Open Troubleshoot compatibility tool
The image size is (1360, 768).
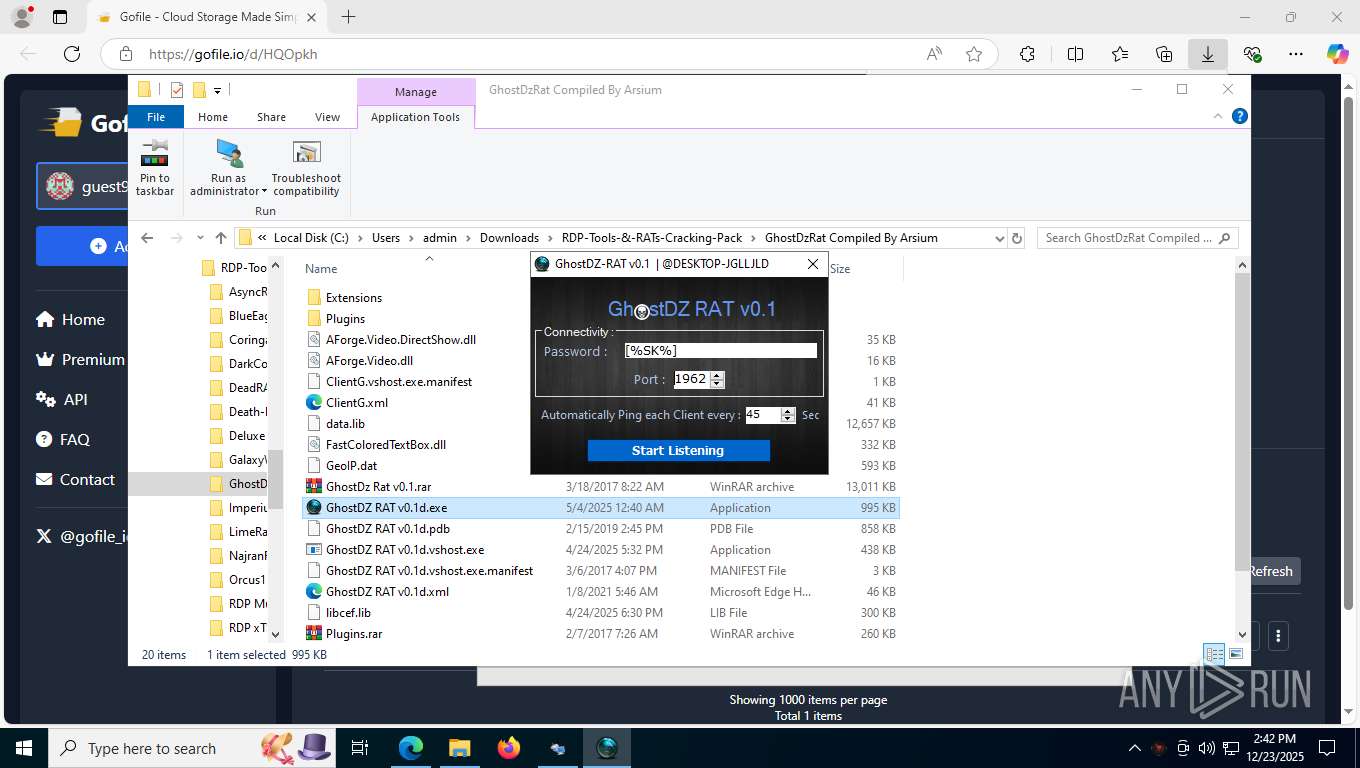pyautogui.click(x=306, y=168)
